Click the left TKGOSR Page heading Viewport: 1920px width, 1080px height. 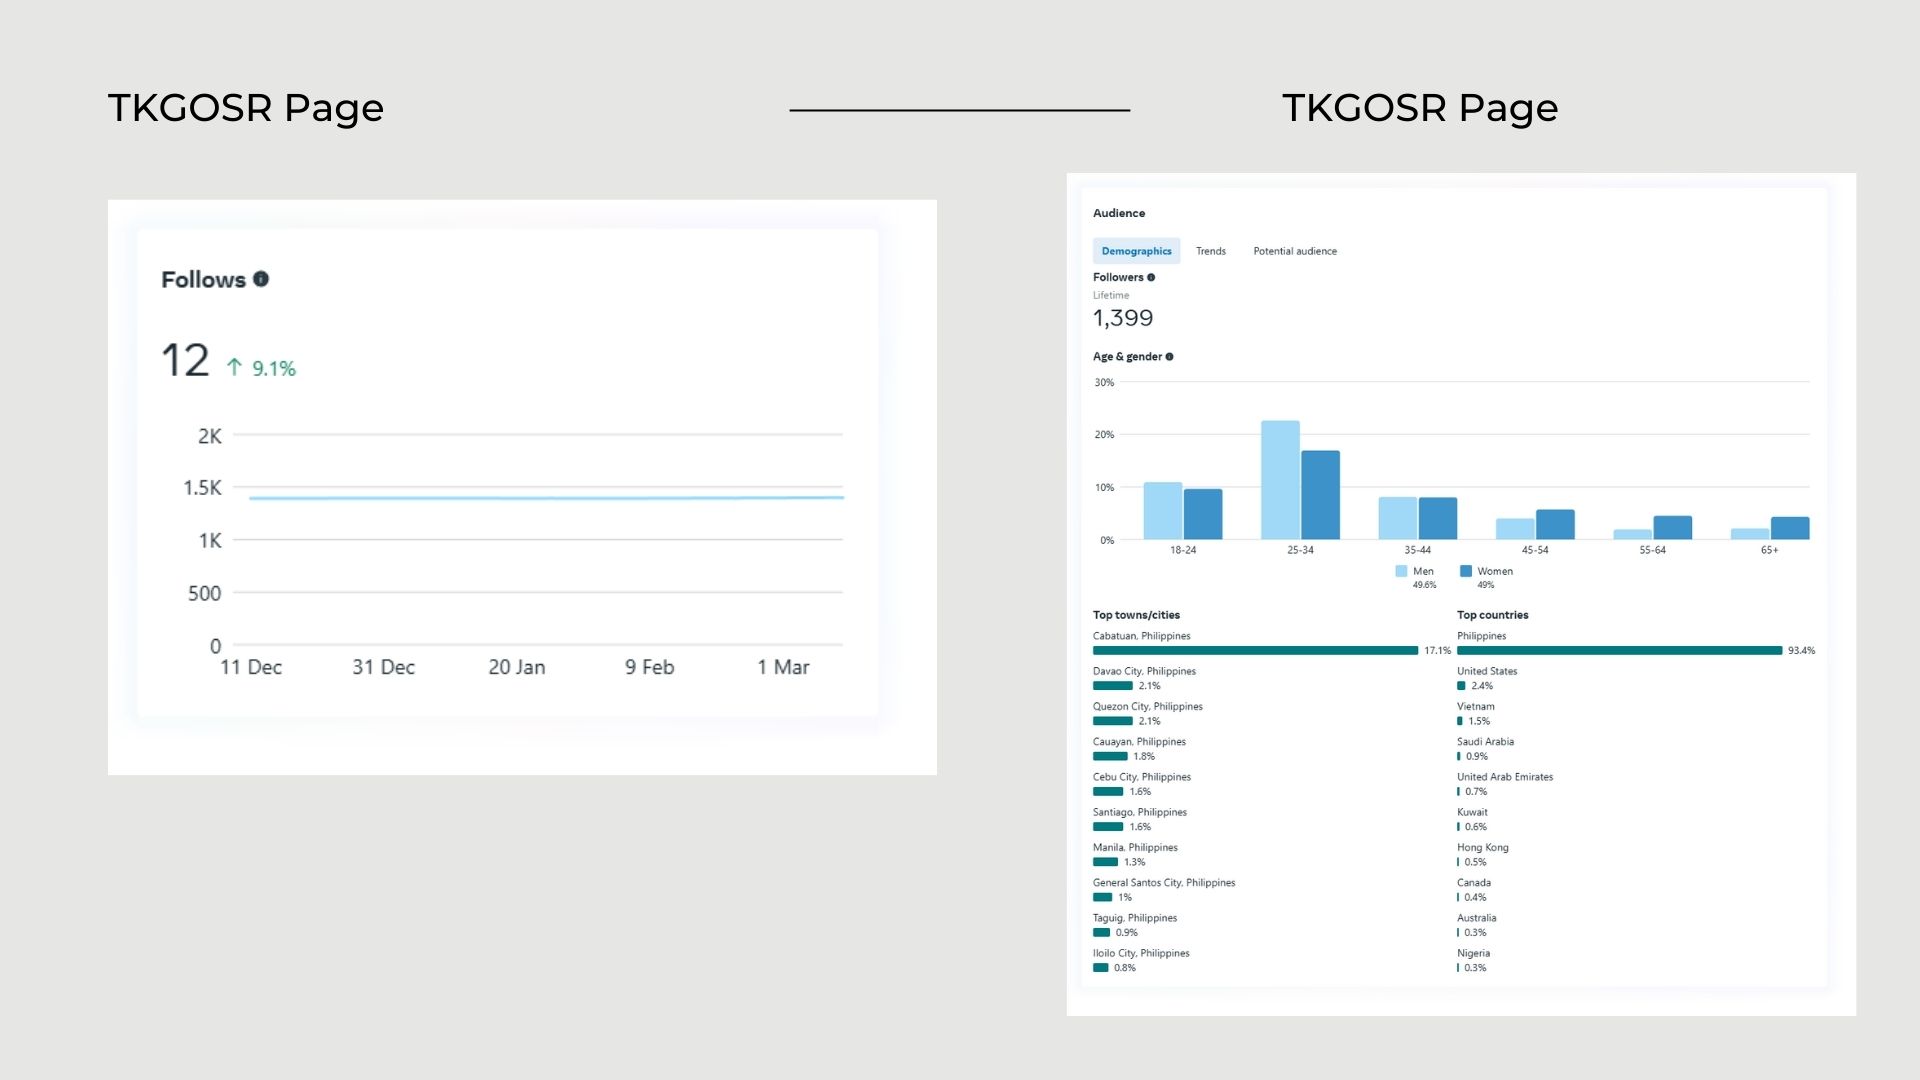(246, 108)
